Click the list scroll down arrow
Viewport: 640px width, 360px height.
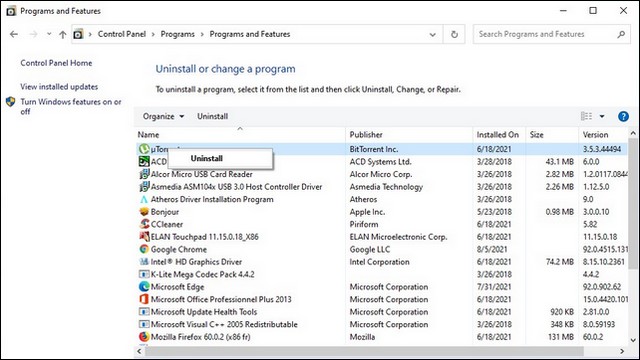(633, 340)
